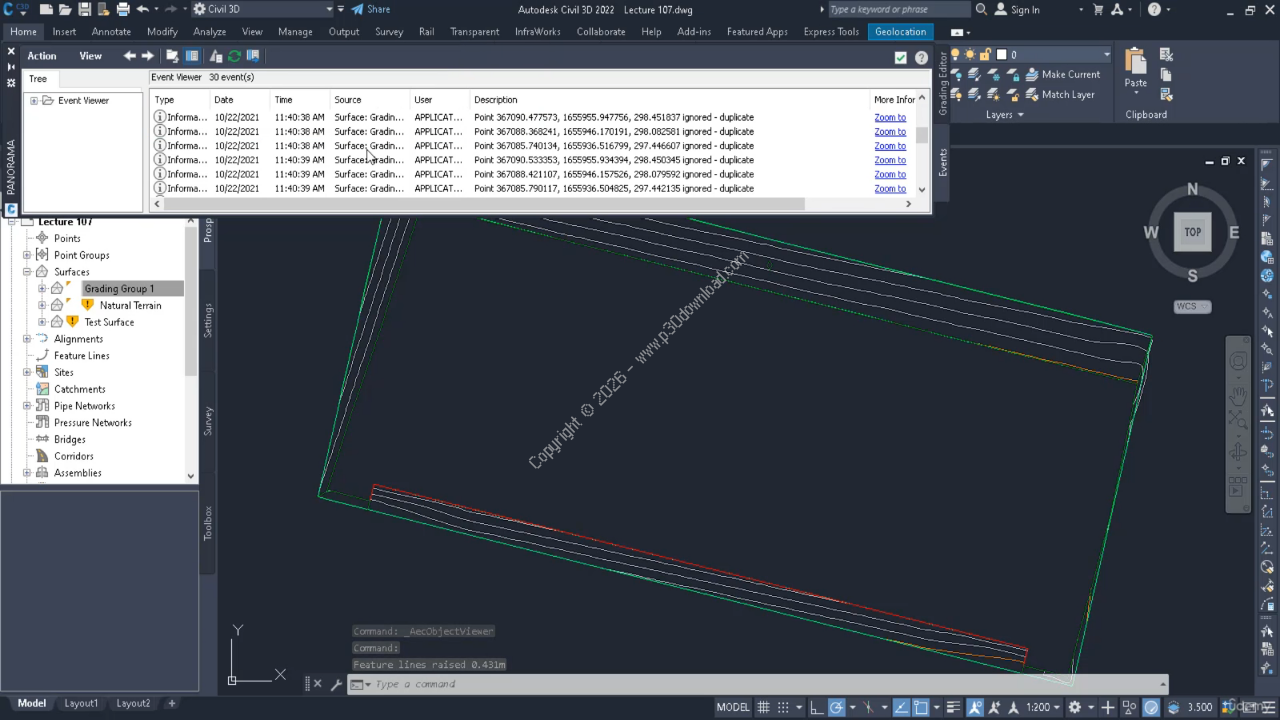
Task: Open the Analyze ribbon tab
Action: point(209,31)
